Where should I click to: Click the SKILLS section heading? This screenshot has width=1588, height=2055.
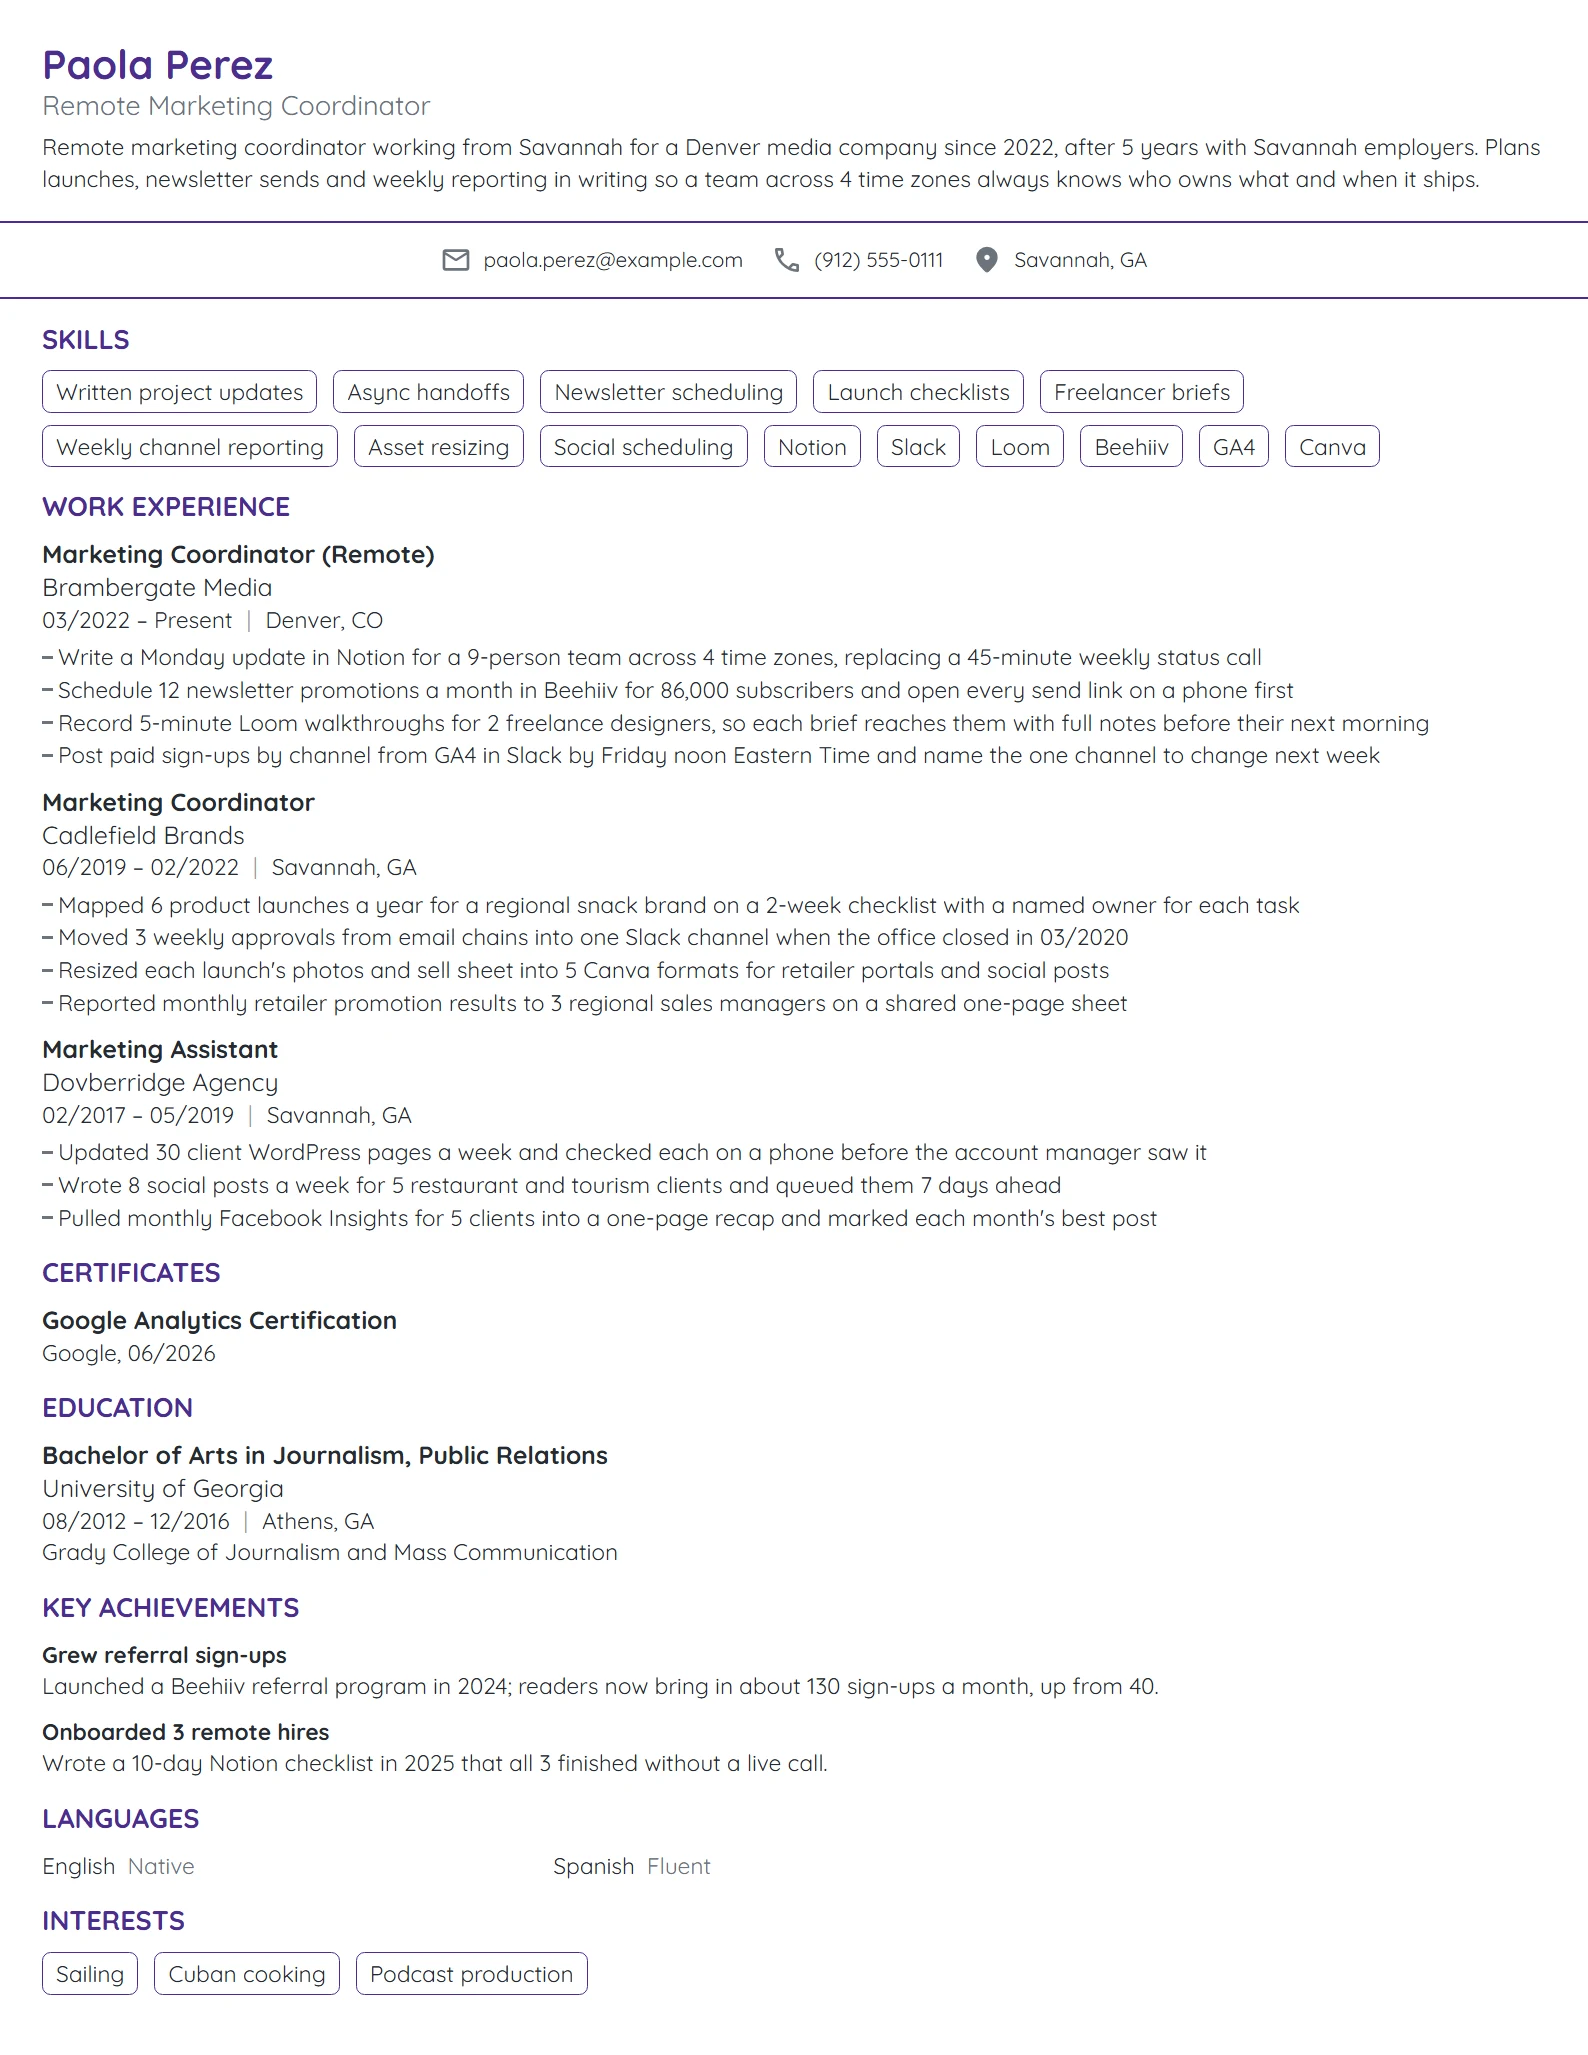(86, 340)
